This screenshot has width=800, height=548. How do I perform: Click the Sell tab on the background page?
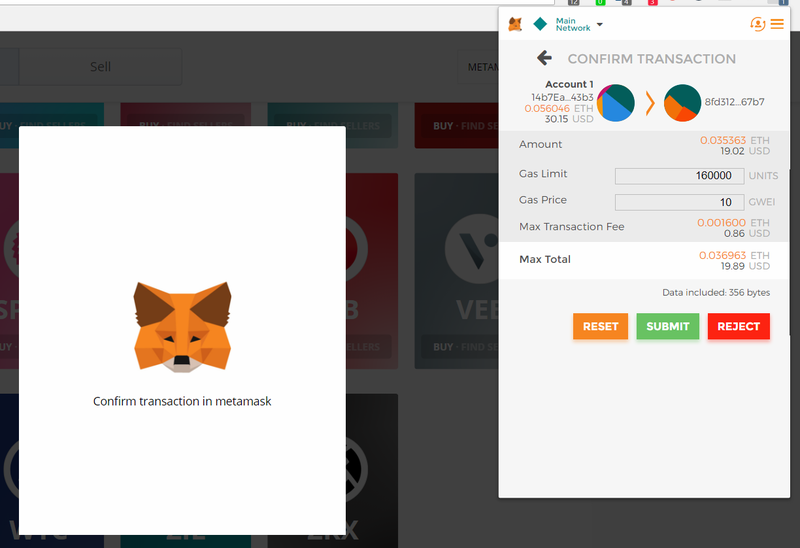tap(101, 67)
